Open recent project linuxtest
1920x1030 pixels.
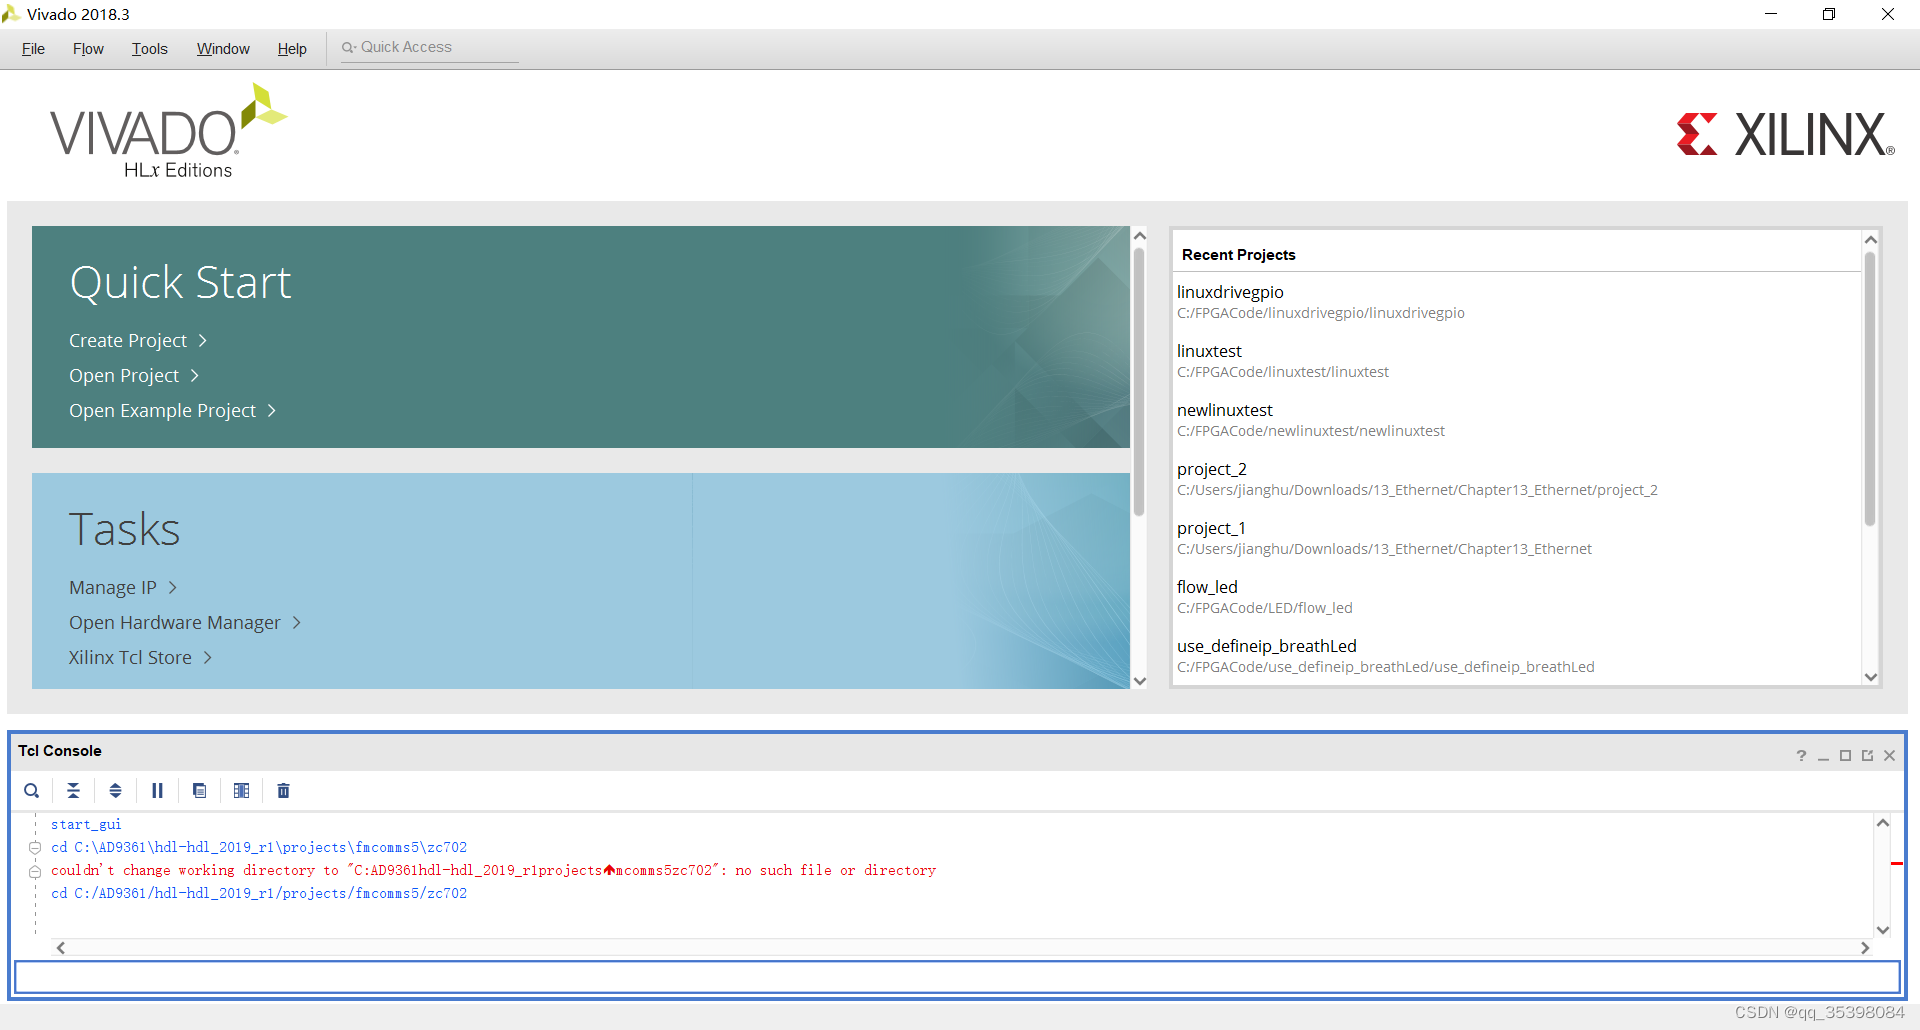pos(1209,351)
